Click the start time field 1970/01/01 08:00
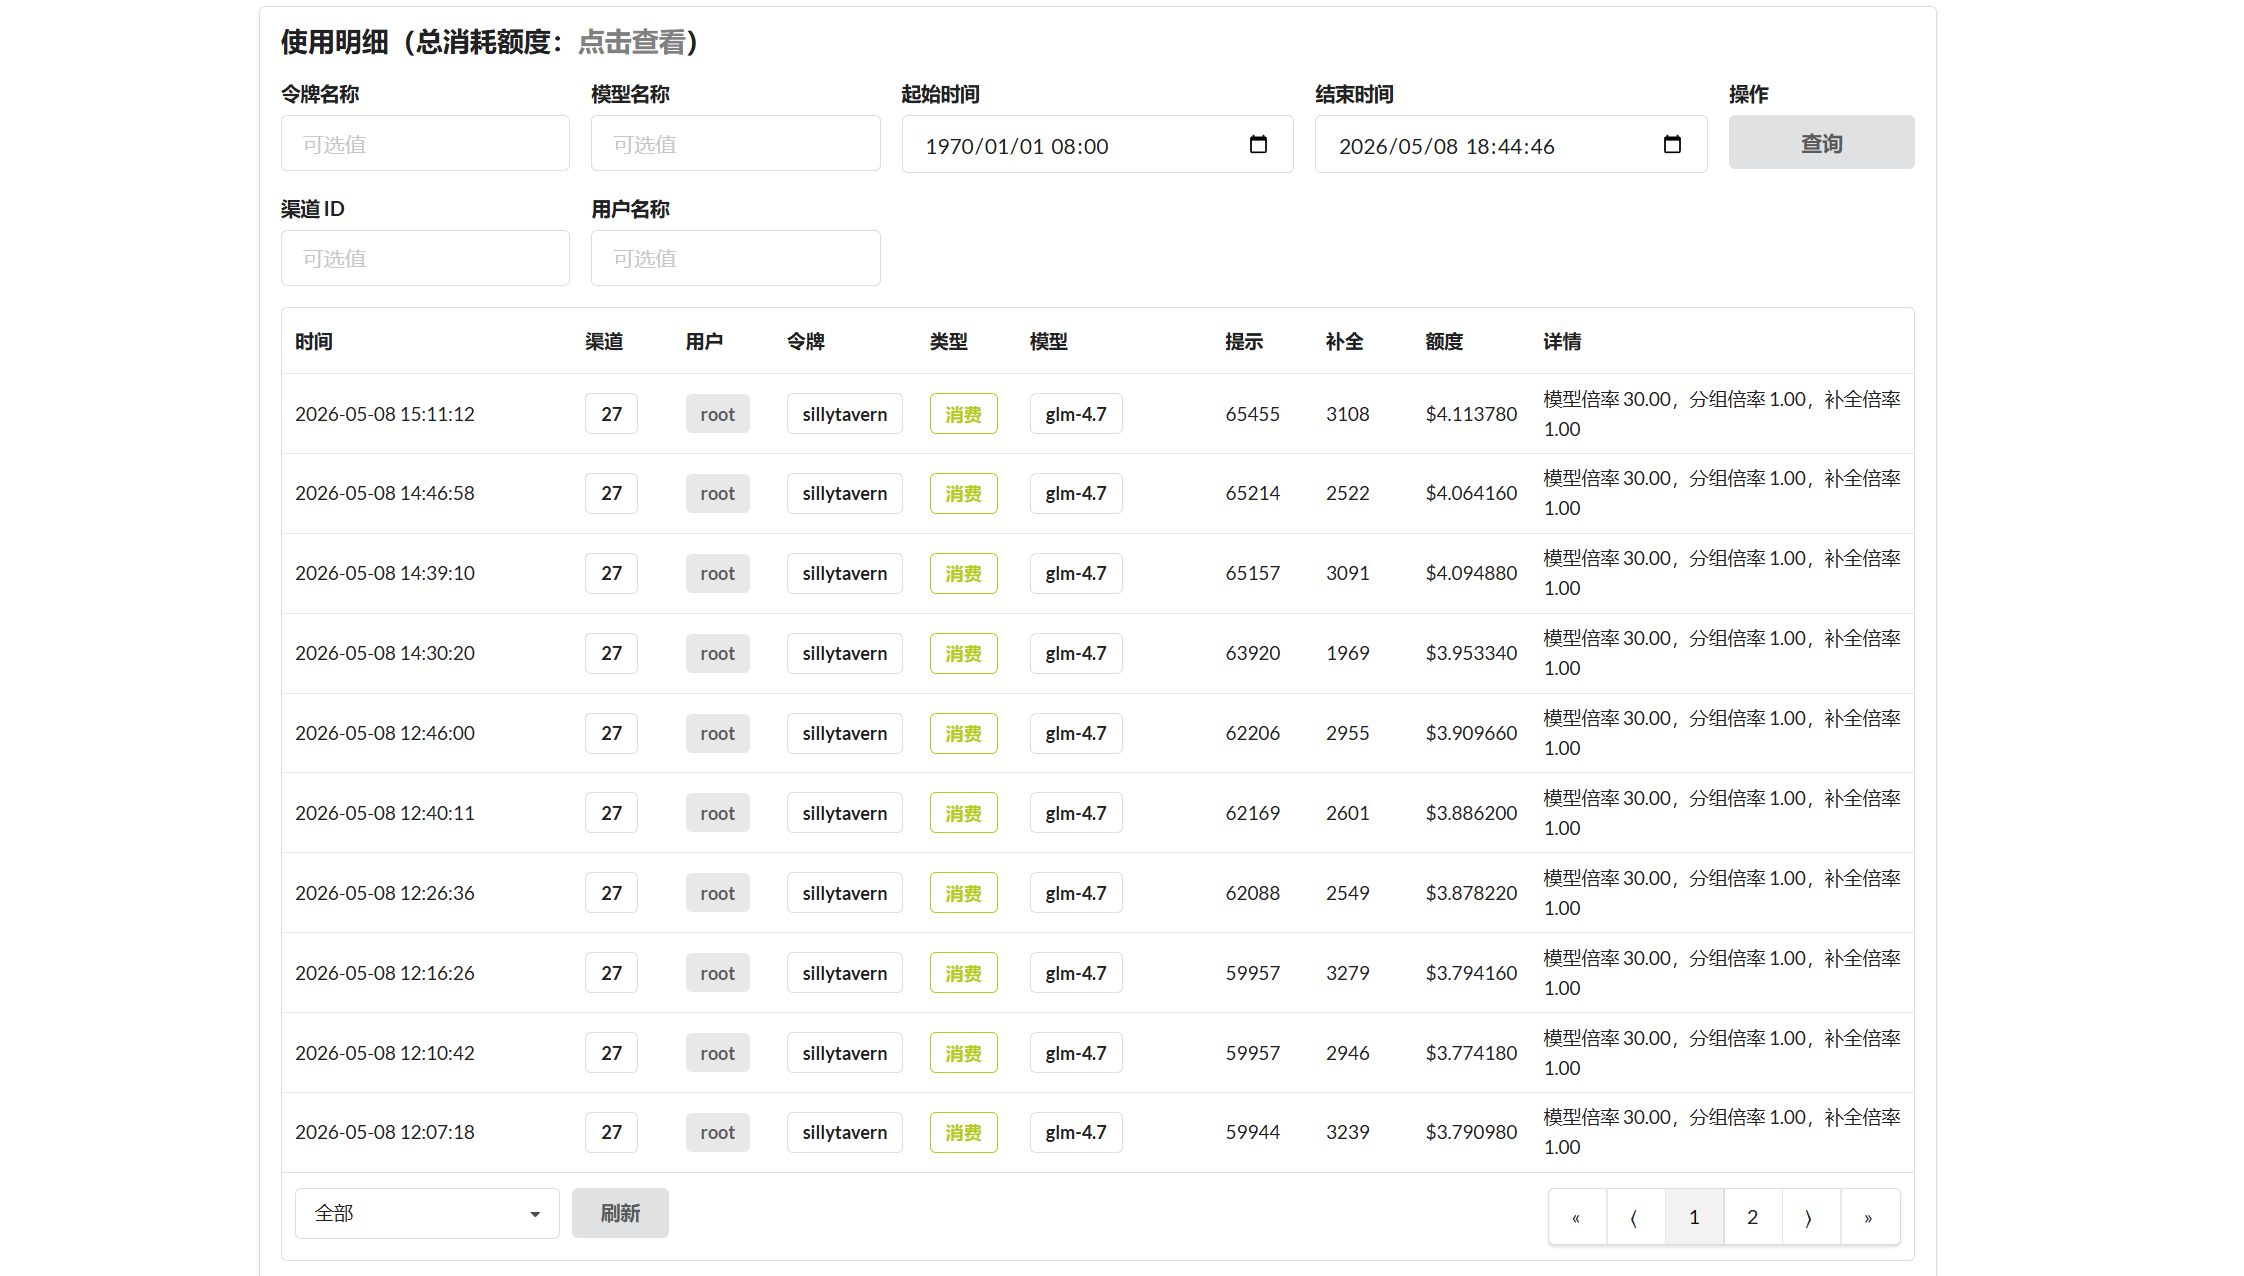The height and width of the screenshot is (1276, 2244). [1097, 145]
